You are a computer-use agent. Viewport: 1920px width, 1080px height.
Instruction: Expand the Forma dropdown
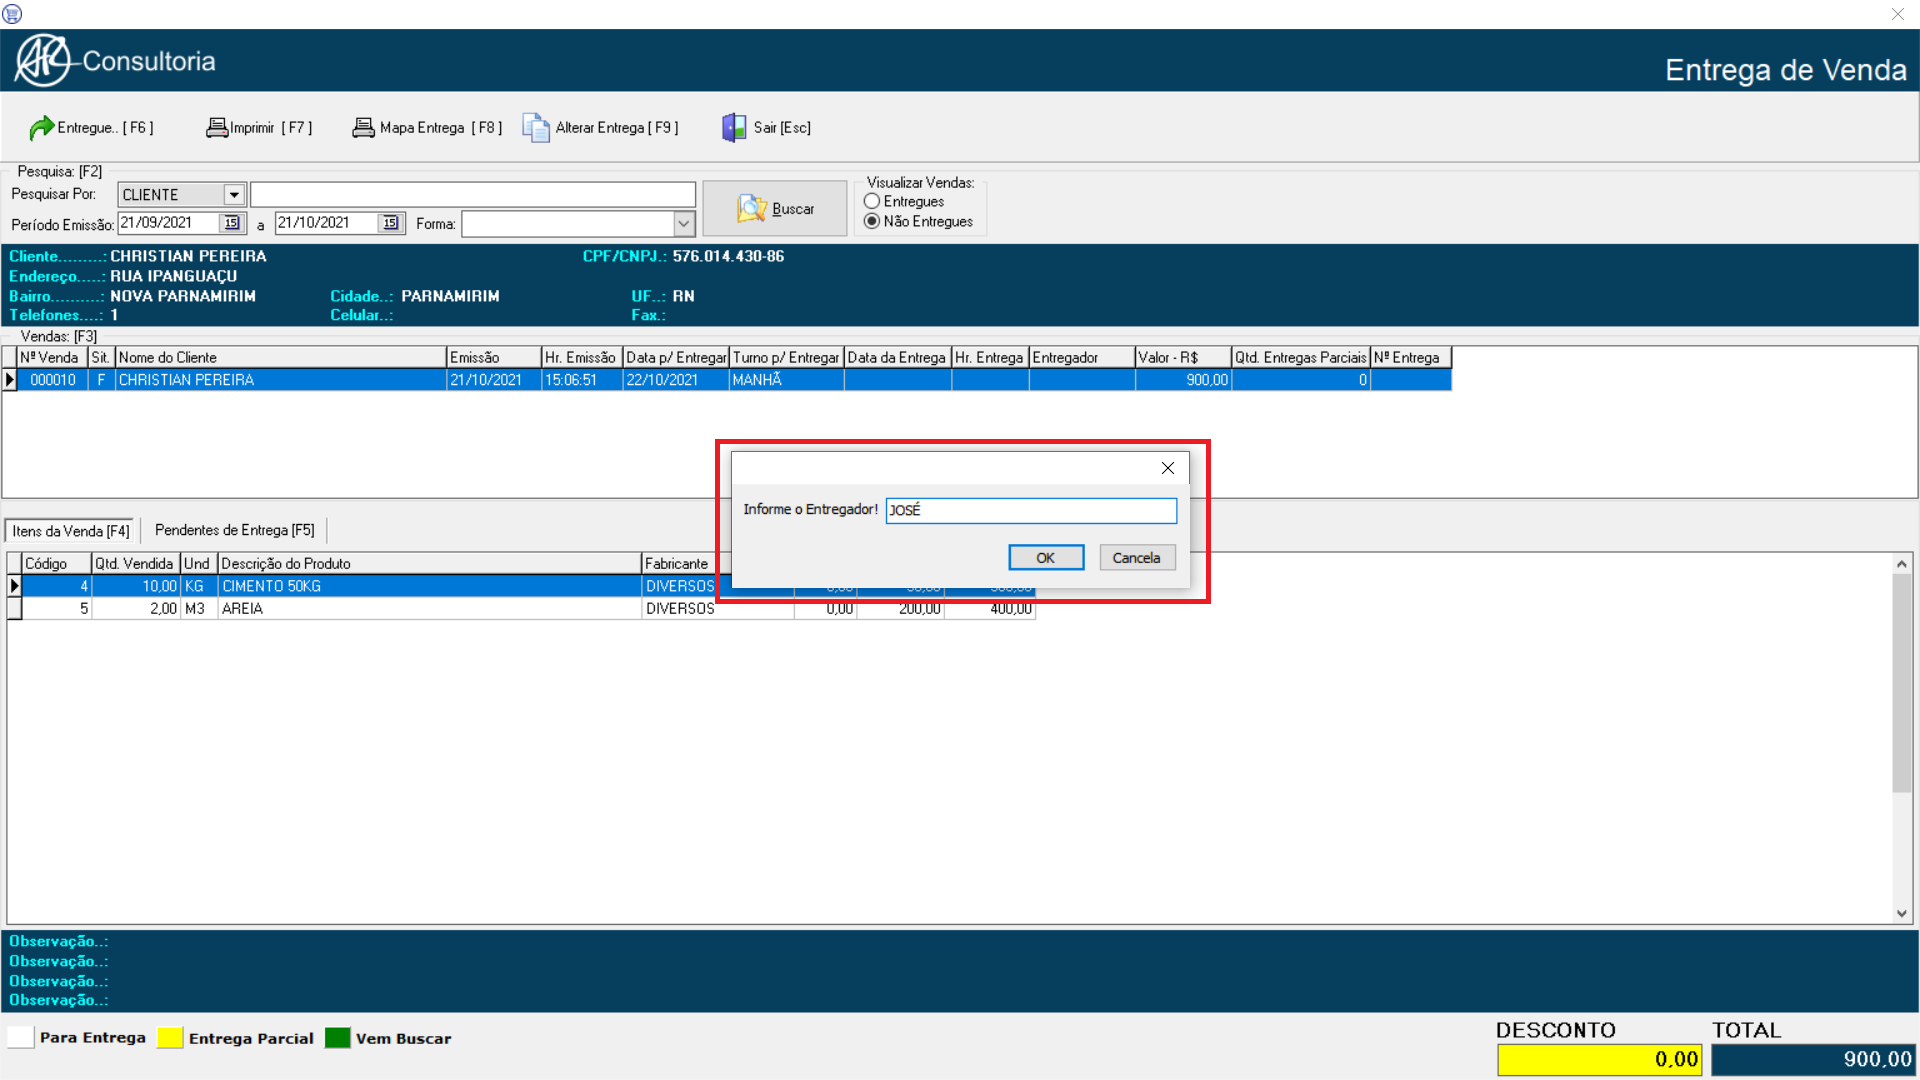684,224
